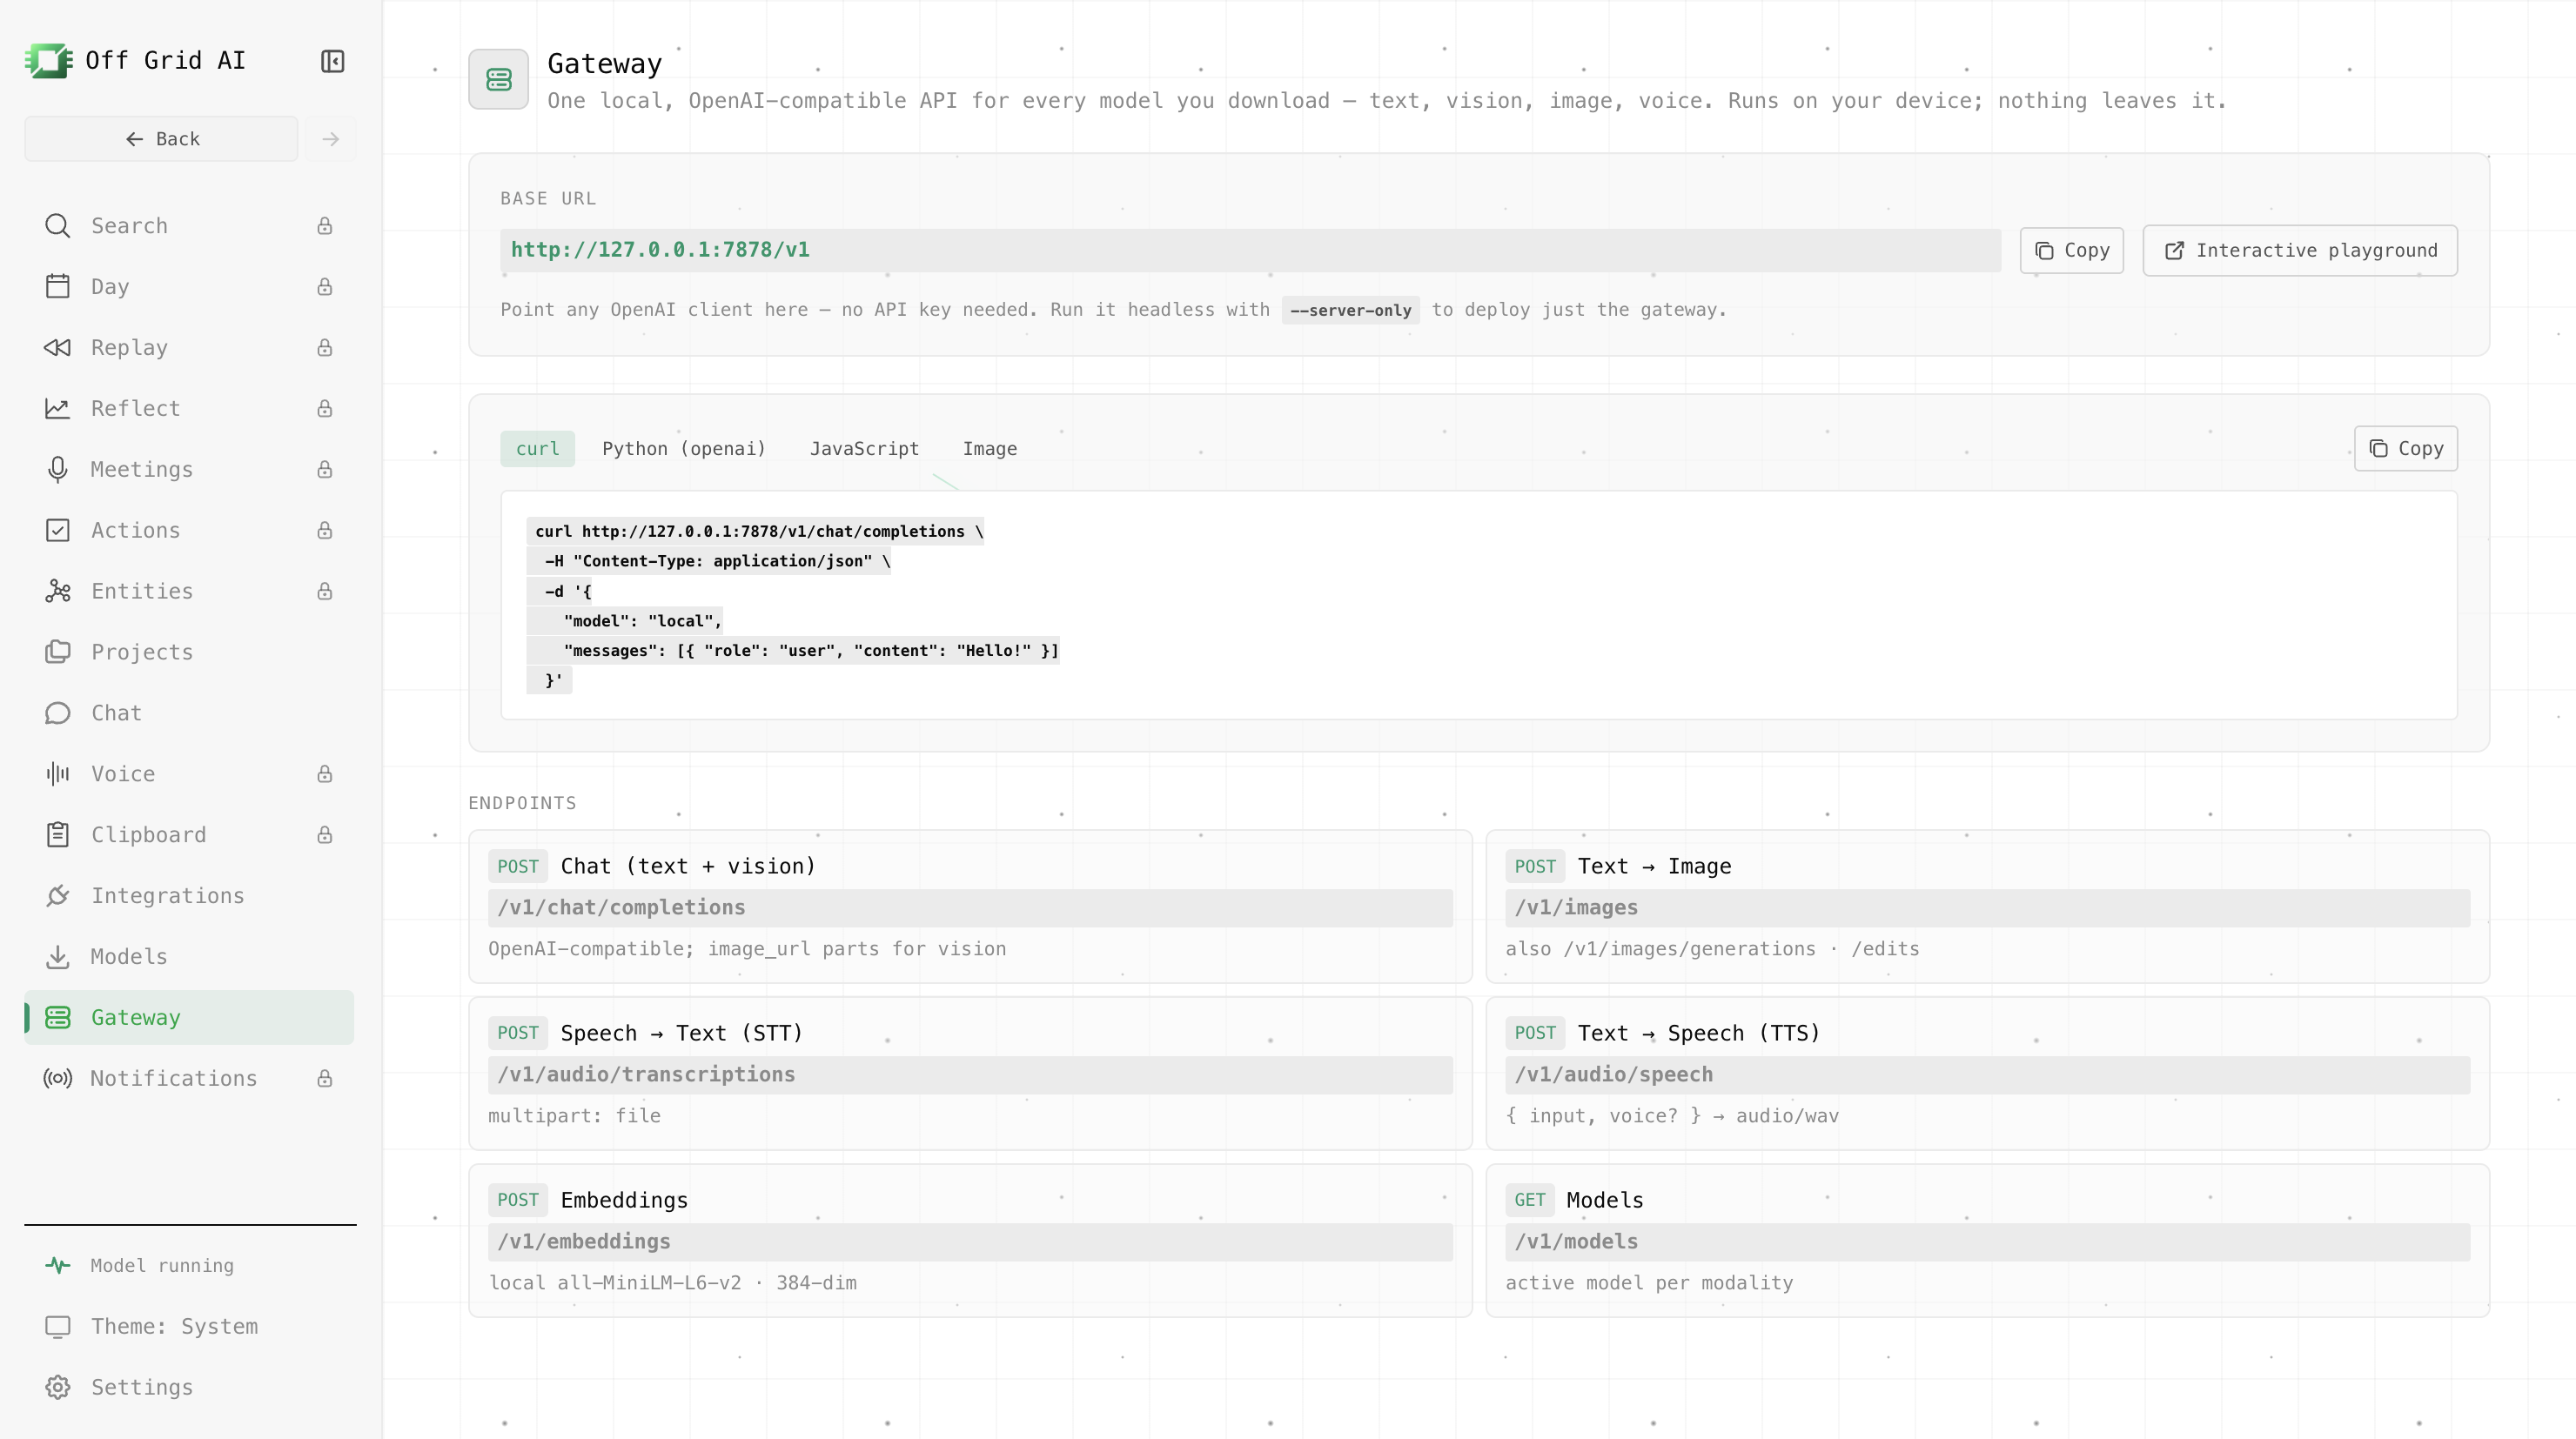Click the /v1/embeddings endpoint path
Viewport: 2576px width, 1439px height.
point(970,1242)
